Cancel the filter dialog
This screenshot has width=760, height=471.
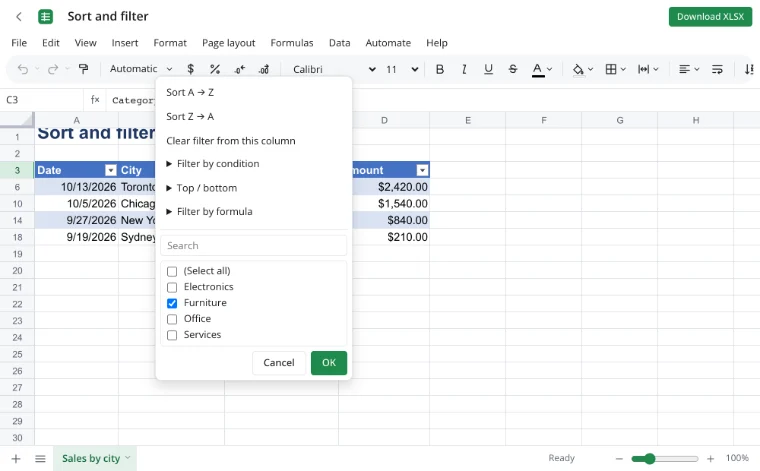click(279, 363)
